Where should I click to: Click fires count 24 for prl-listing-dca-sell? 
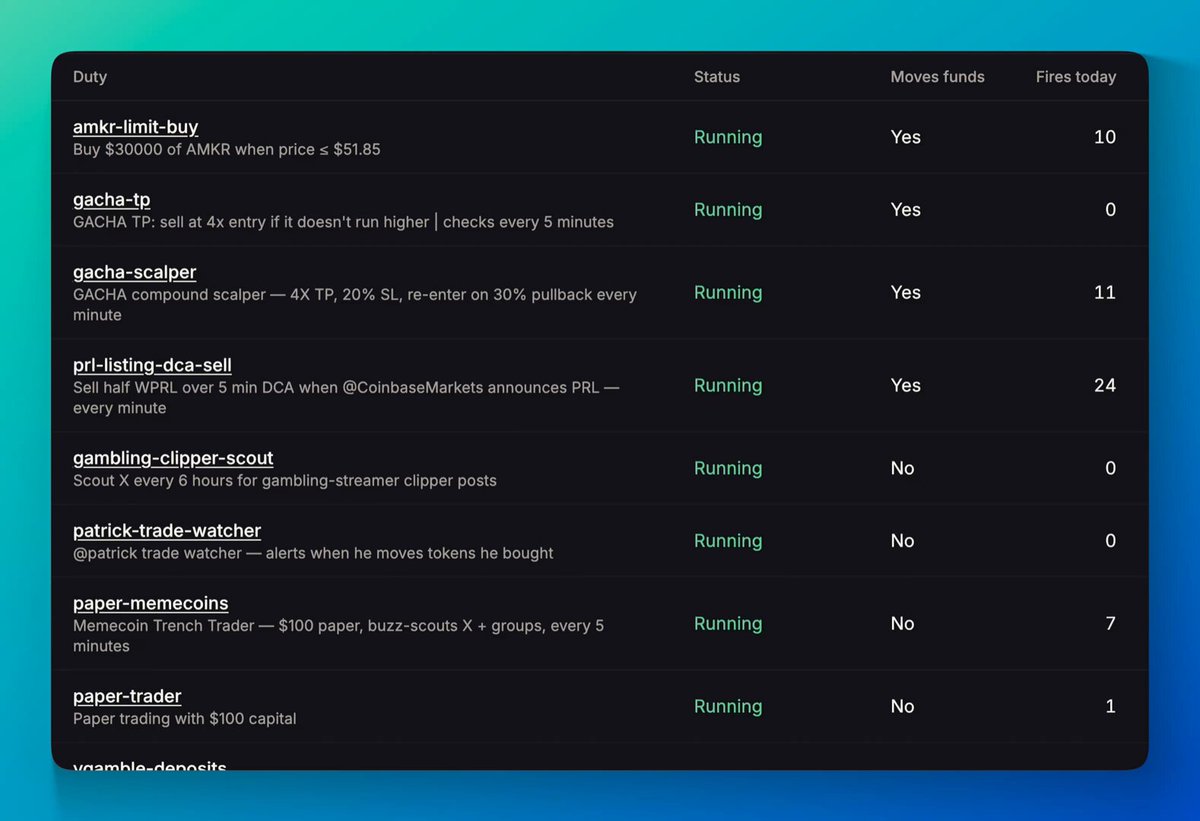pos(1105,386)
